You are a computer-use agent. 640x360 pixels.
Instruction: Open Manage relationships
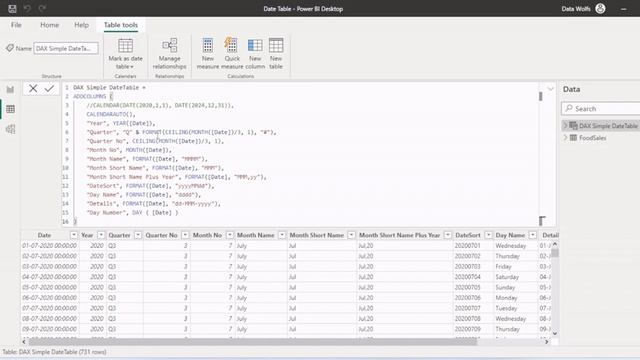(x=169, y=53)
